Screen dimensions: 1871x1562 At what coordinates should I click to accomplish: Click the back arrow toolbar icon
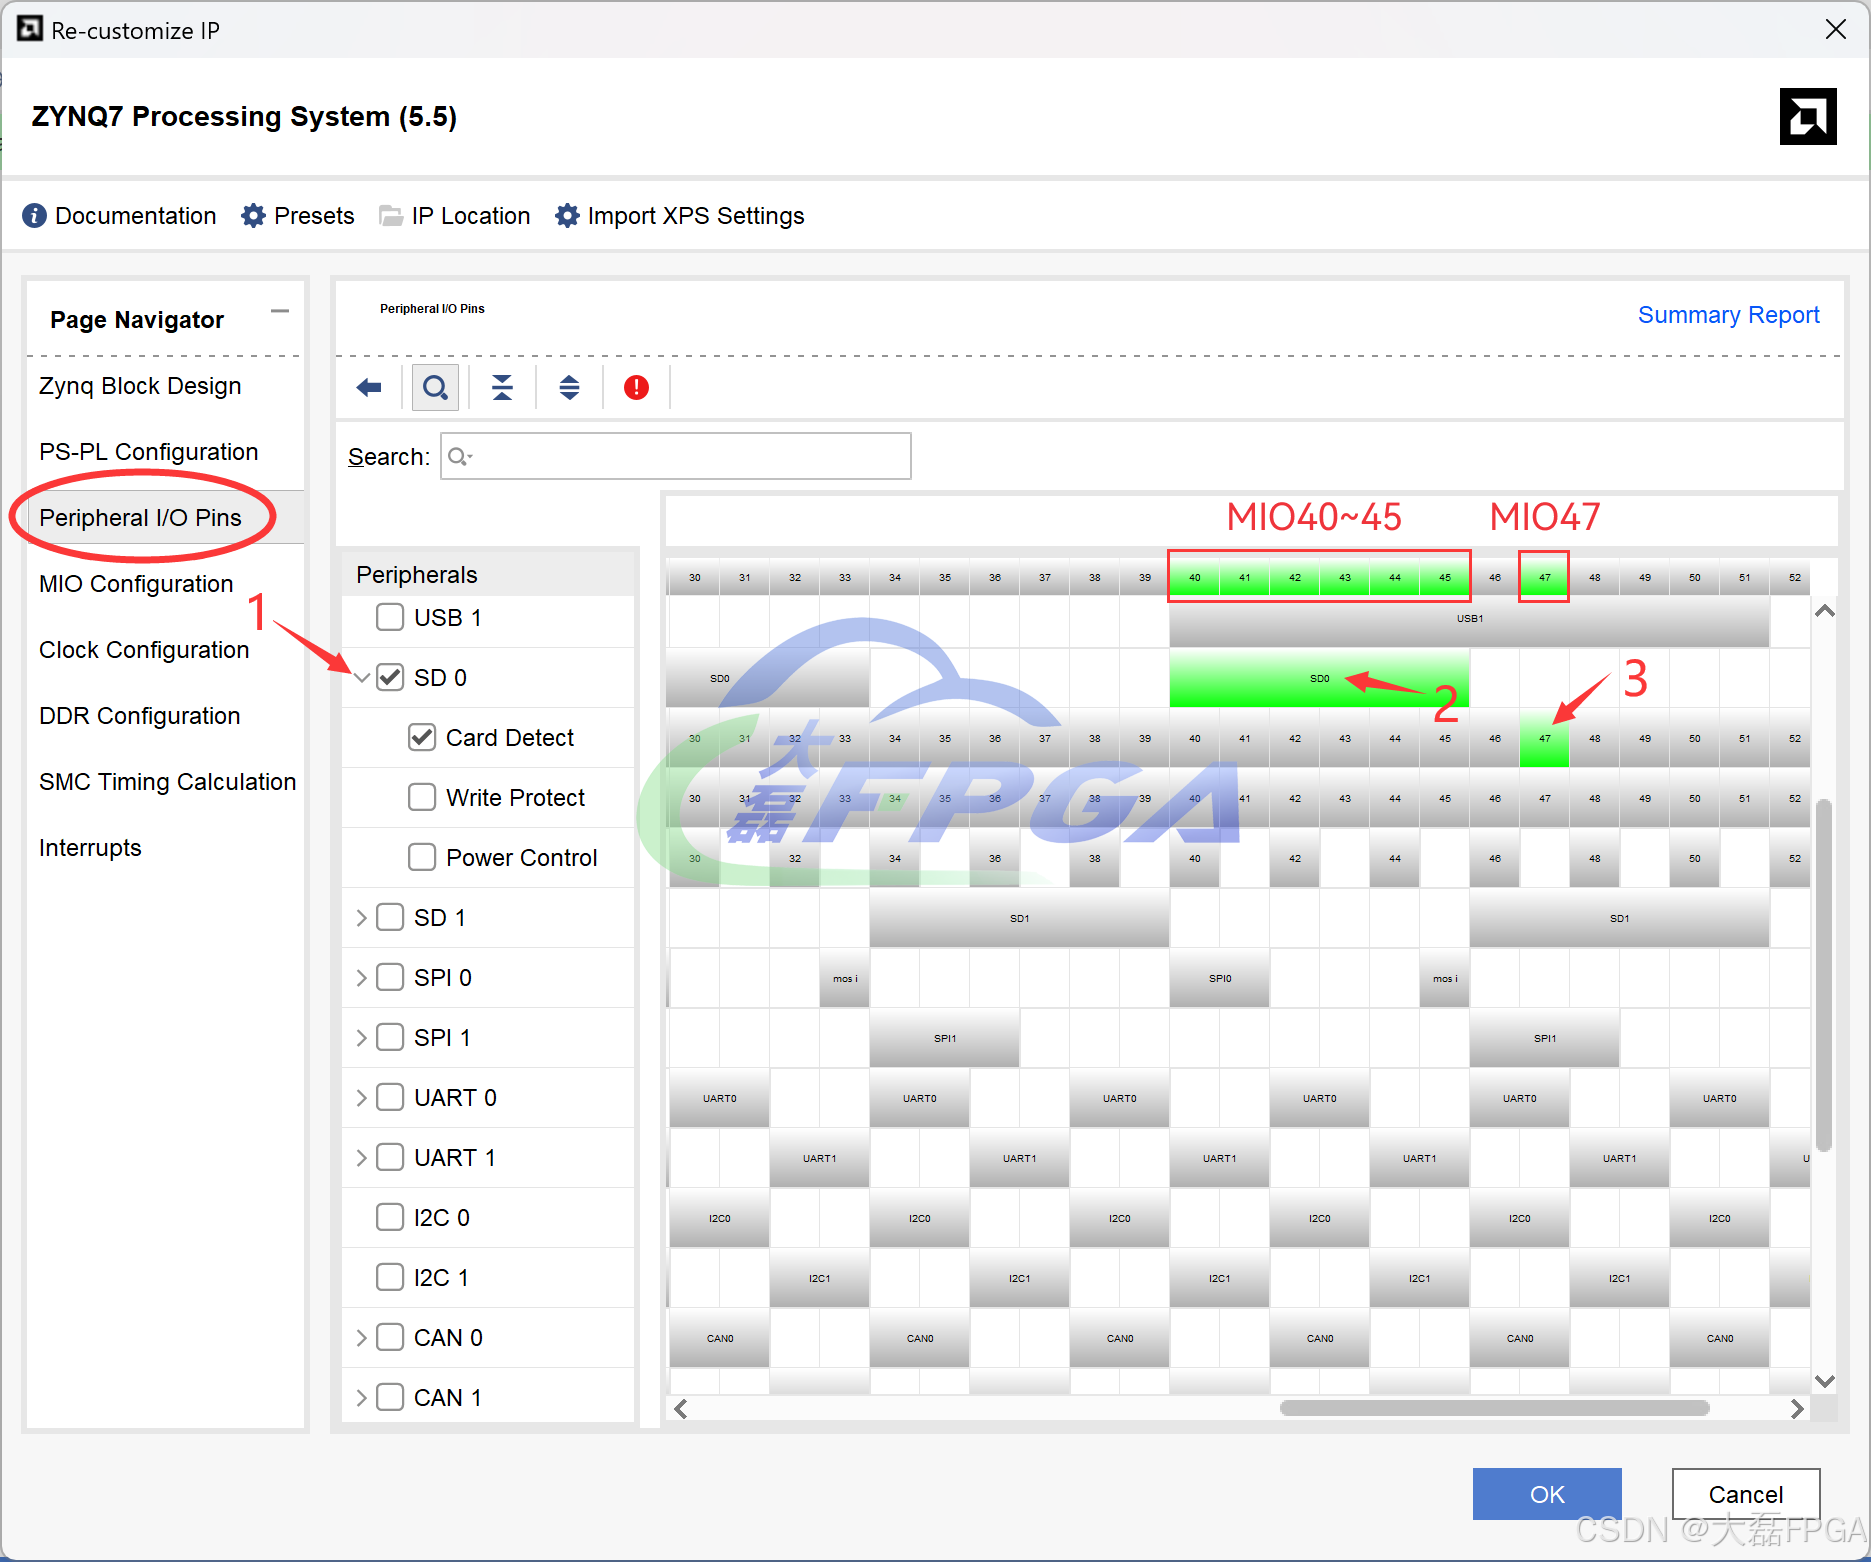click(x=369, y=387)
